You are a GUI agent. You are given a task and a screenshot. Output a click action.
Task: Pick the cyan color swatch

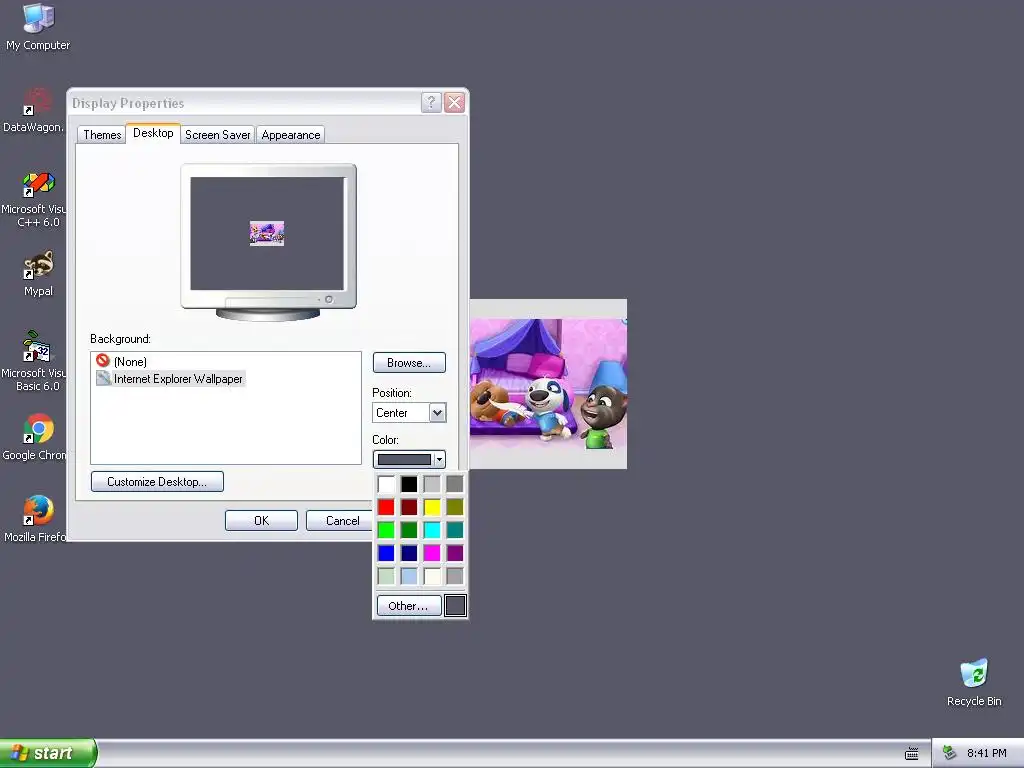(432, 530)
